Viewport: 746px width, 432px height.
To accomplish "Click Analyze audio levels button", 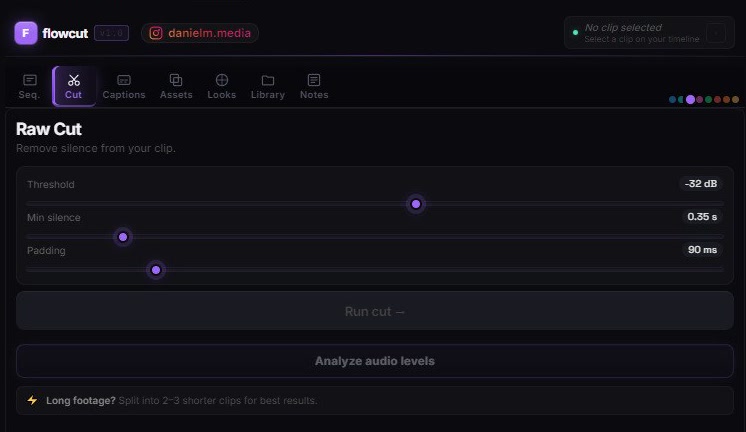I will pos(375,361).
